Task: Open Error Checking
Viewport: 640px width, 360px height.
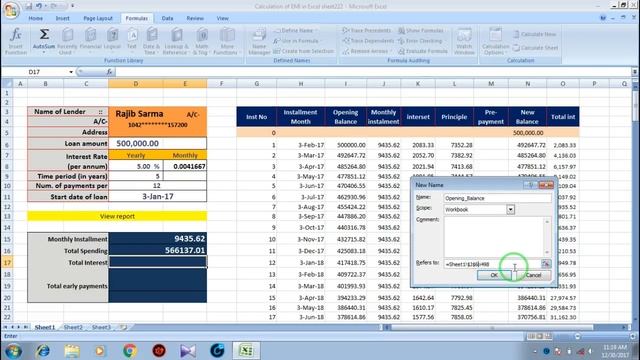Action: tap(420, 41)
